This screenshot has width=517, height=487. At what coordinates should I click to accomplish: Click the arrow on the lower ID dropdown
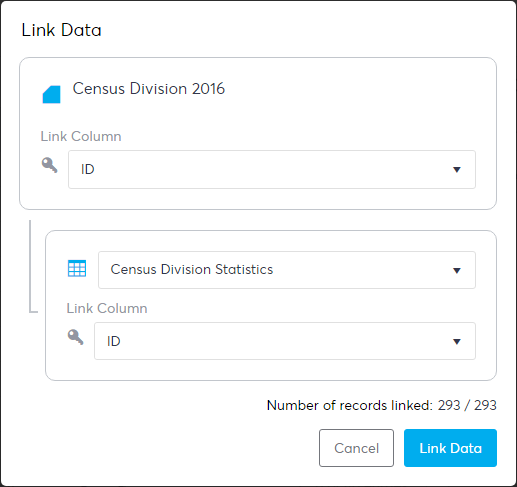[457, 341]
